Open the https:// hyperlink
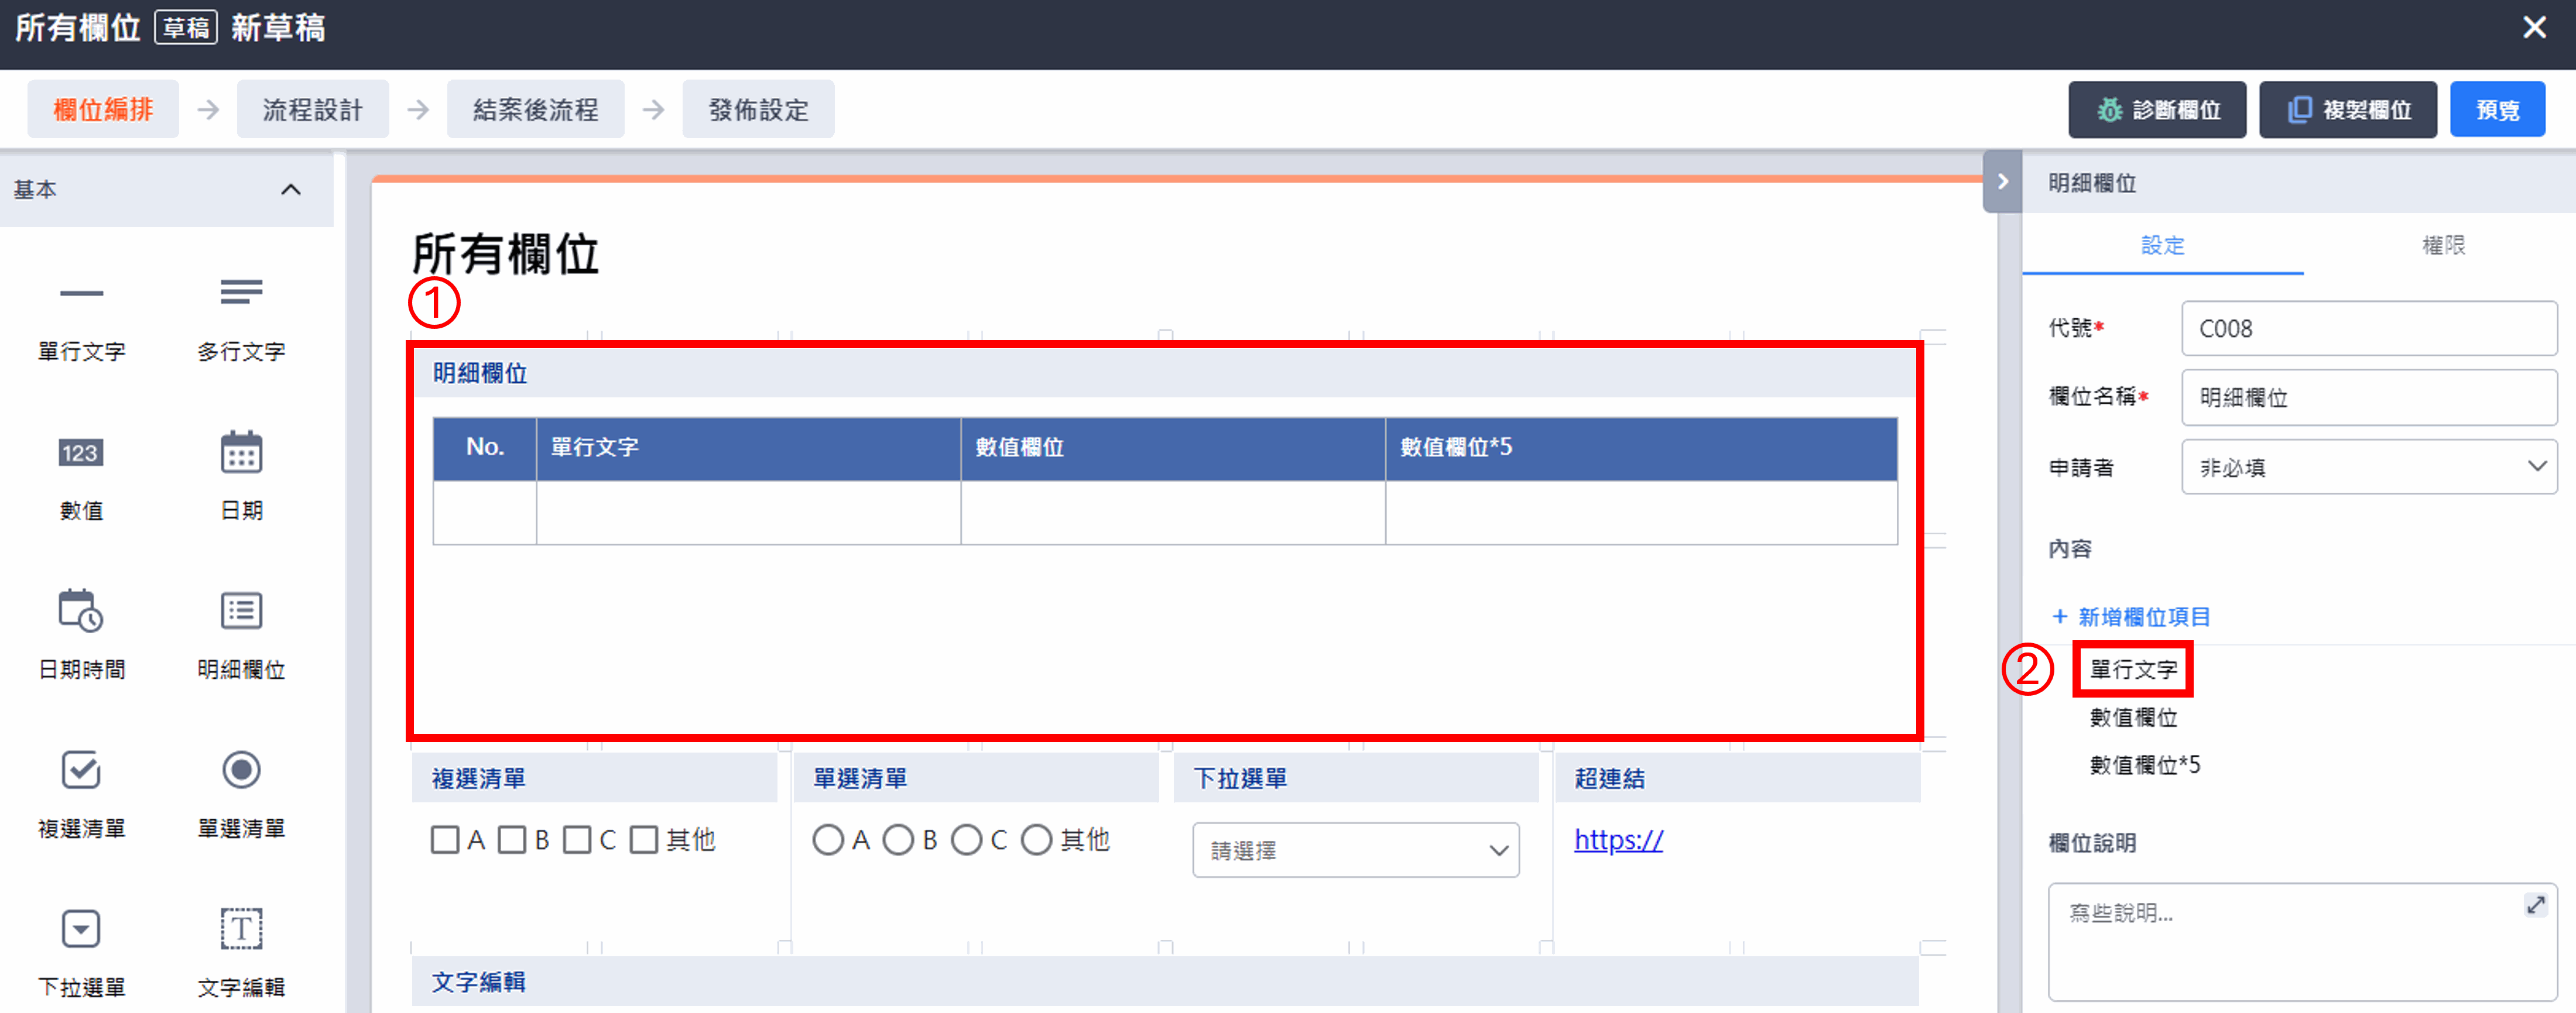The image size is (2576, 1013). 1617,840
